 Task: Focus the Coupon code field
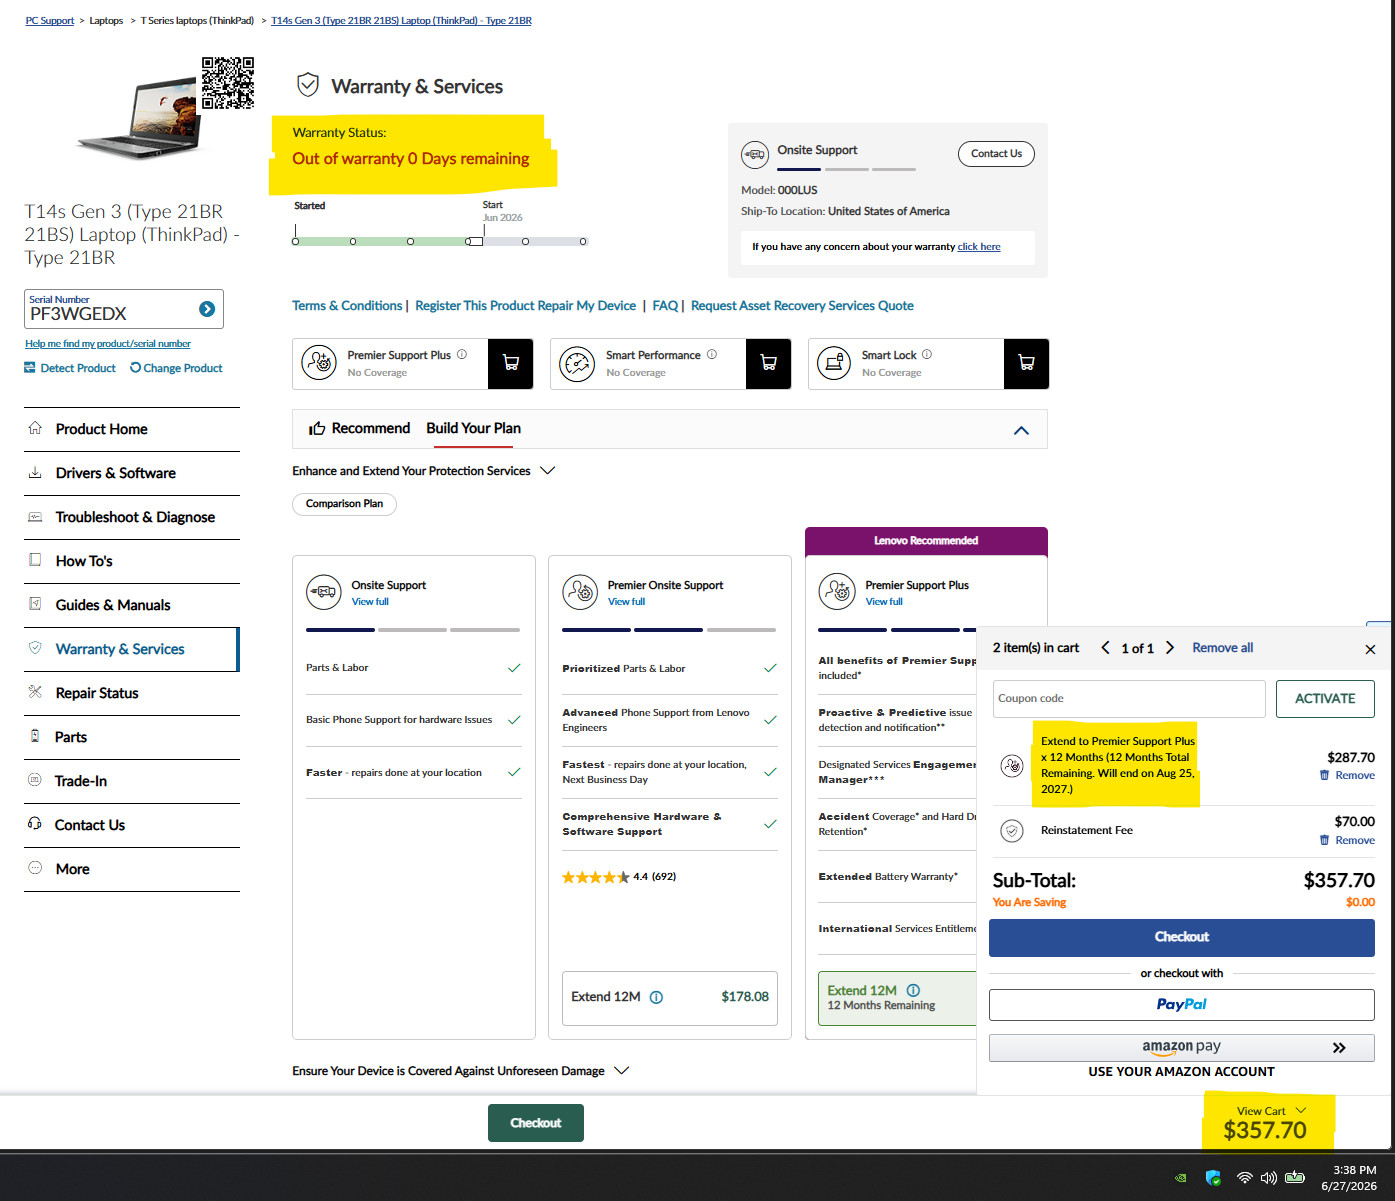pyautogui.click(x=1129, y=699)
